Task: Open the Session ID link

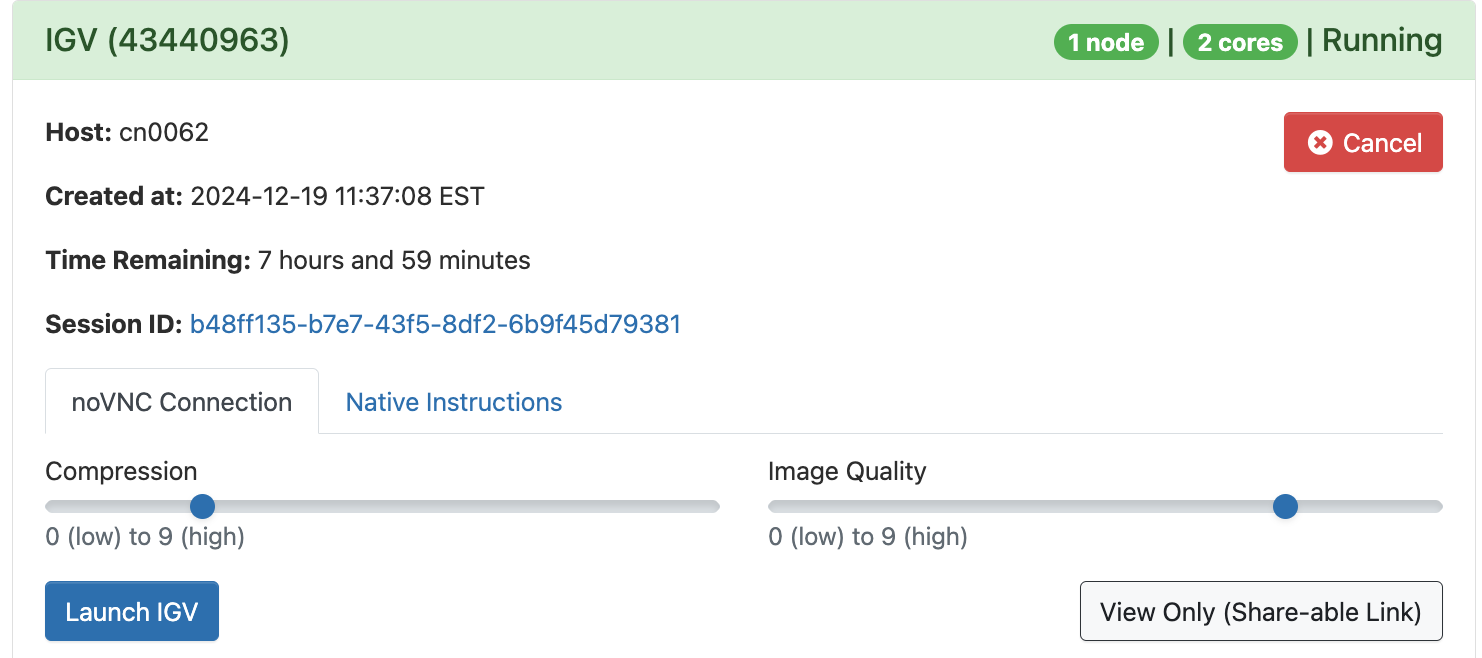Action: 435,324
